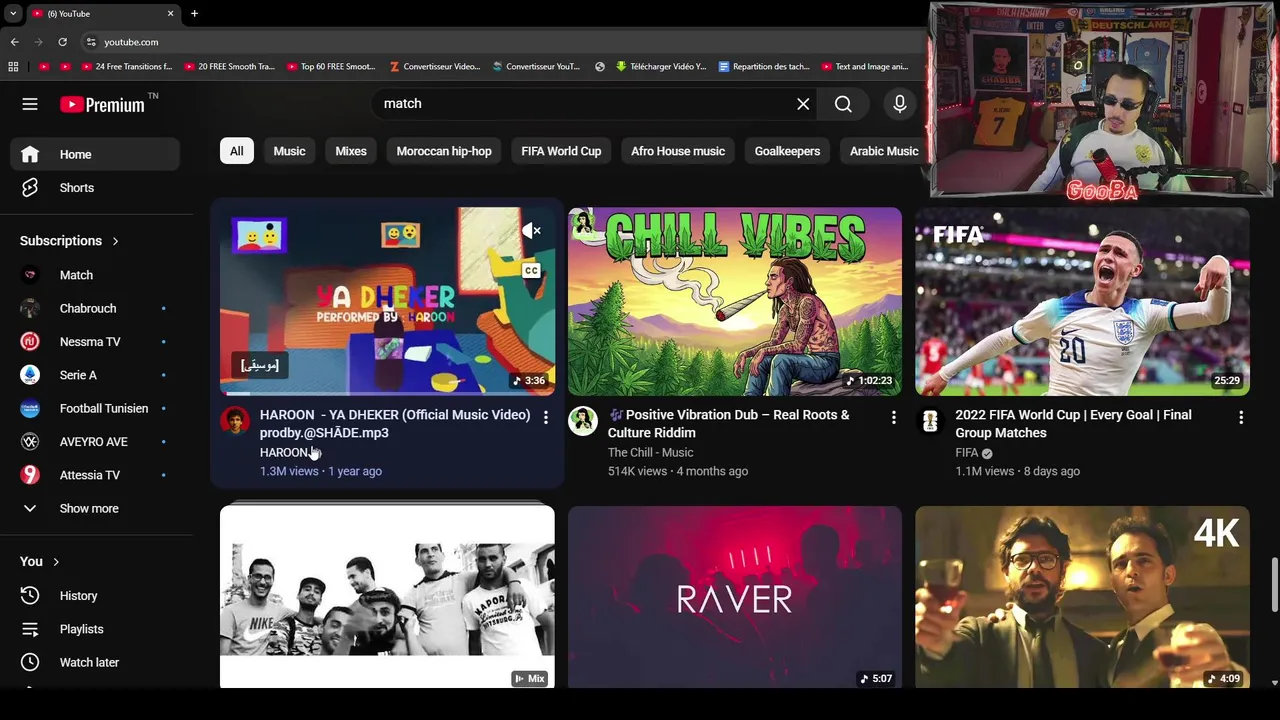Open the browser apps grid shortcut
The image size is (1280, 720).
pos(13,67)
